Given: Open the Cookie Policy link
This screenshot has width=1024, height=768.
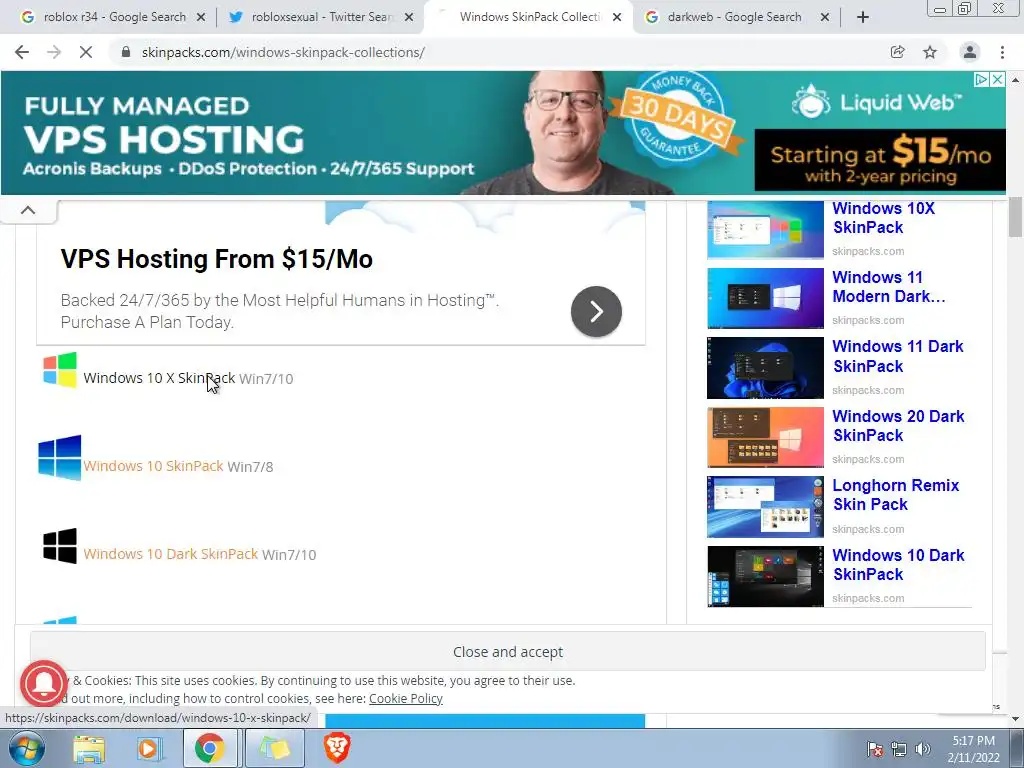Looking at the screenshot, I should [x=406, y=698].
